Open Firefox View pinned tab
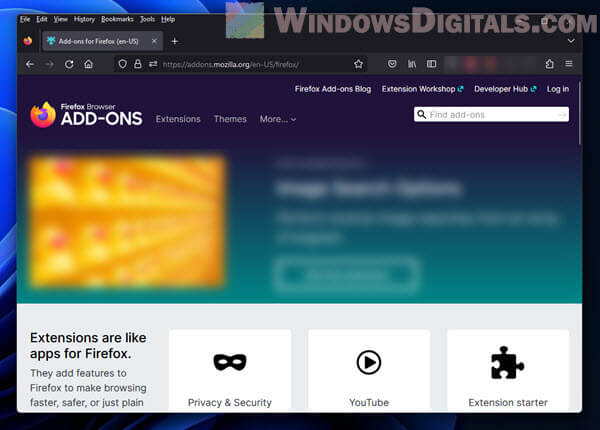Viewport: 600px width, 430px height. coord(28,41)
